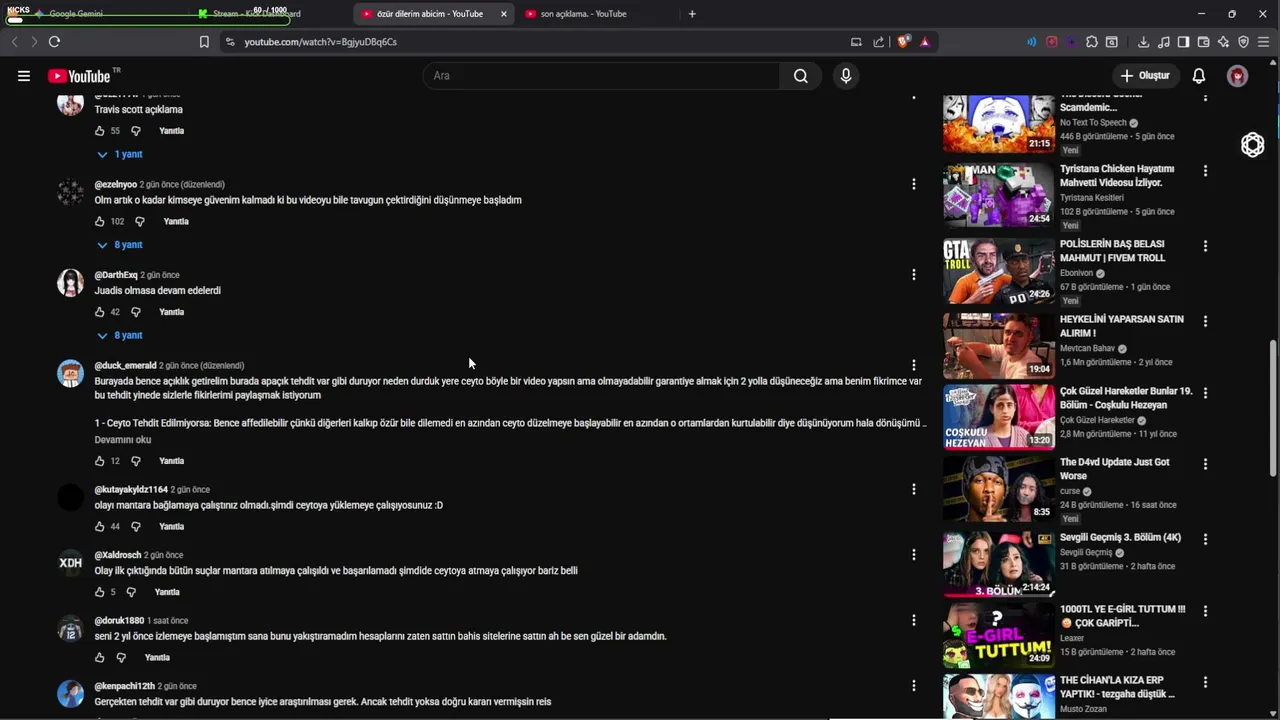1280x720 pixels.
Task: Open the YouTube hamburger guide menu
Action: click(24, 76)
